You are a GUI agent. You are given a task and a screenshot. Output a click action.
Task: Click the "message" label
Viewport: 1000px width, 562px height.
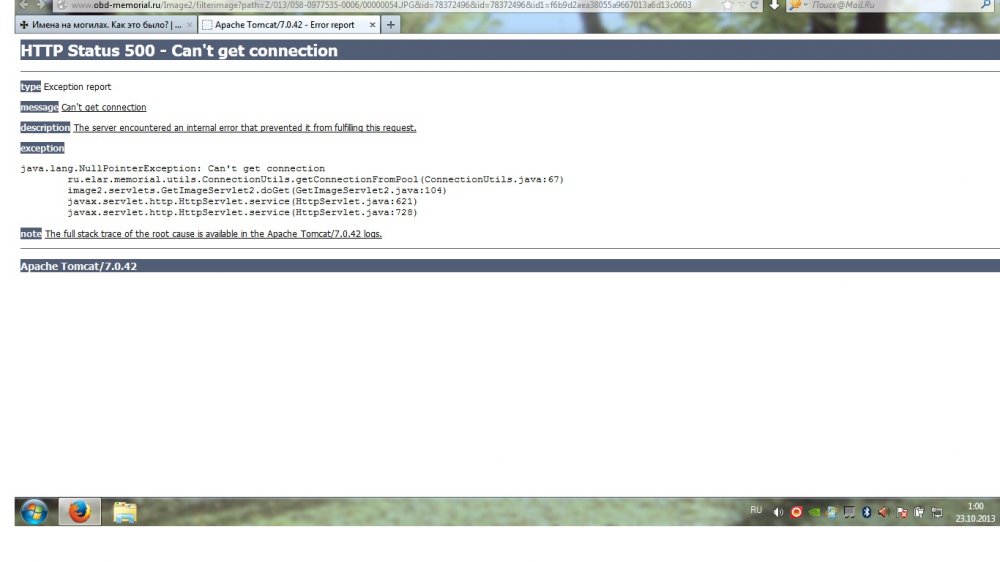pyautogui.click(x=40, y=107)
